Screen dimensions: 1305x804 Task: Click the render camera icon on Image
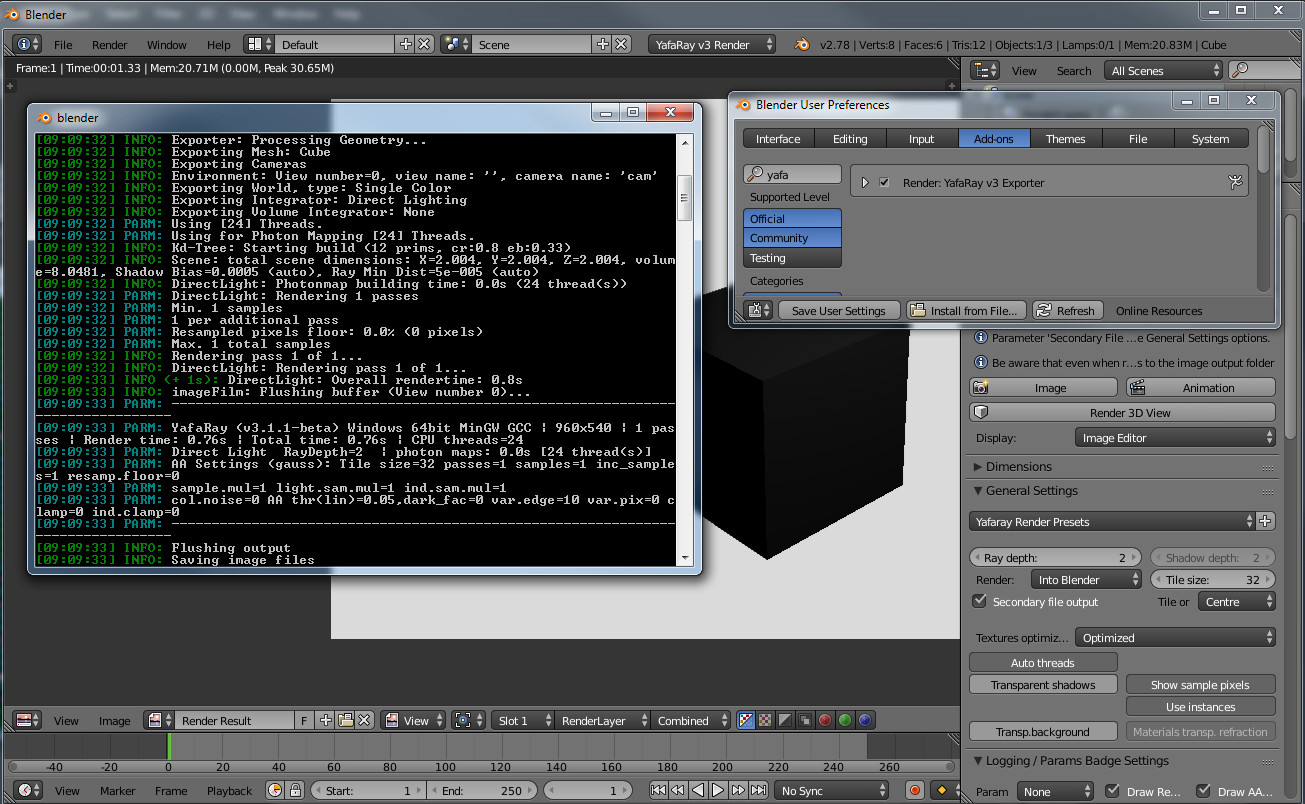pos(981,387)
